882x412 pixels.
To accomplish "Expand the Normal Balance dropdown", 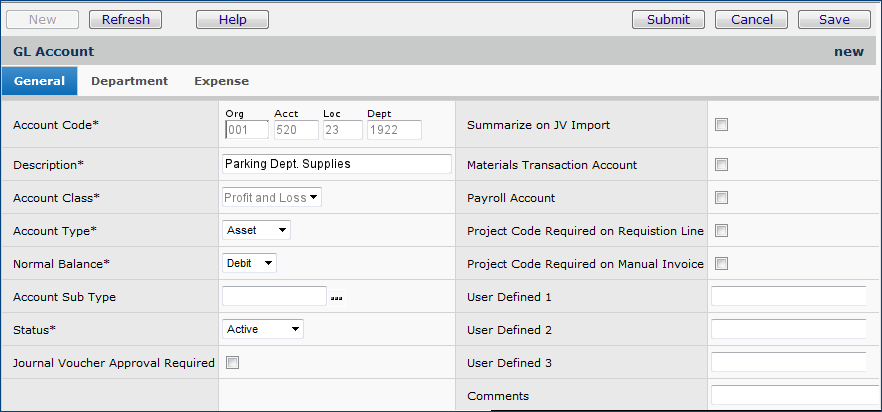I will [x=249, y=264].
